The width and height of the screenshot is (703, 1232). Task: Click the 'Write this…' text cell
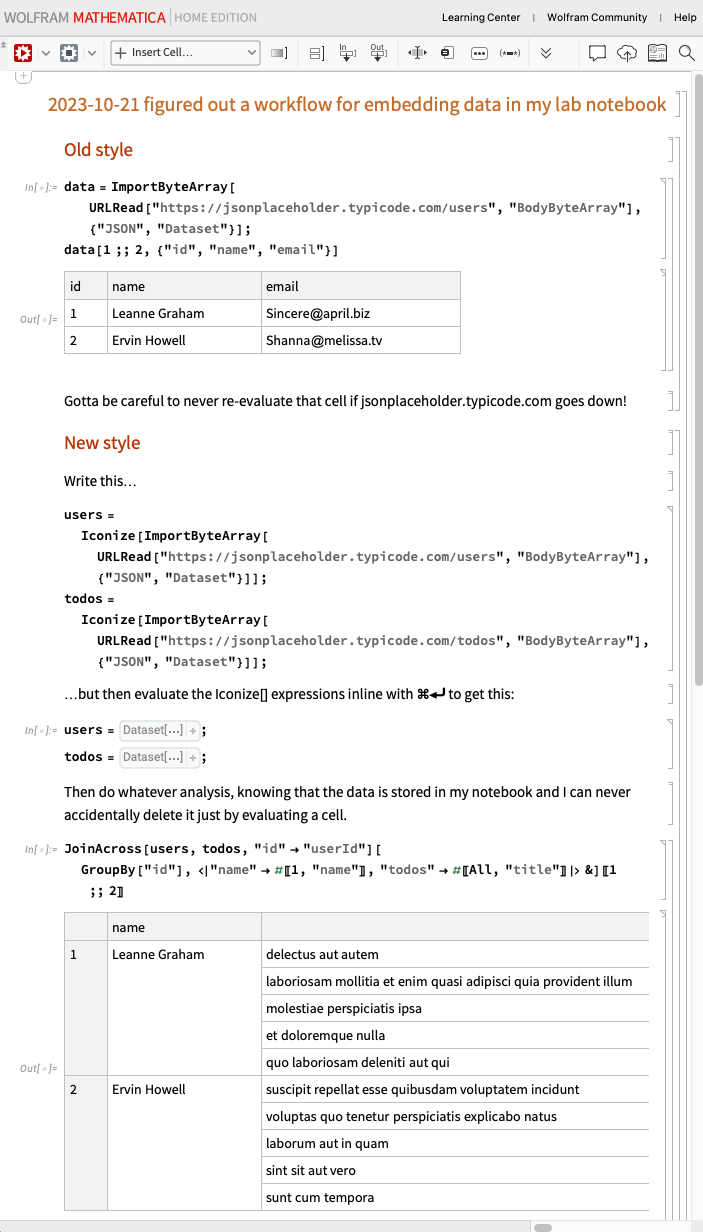(x=100, y=481)
